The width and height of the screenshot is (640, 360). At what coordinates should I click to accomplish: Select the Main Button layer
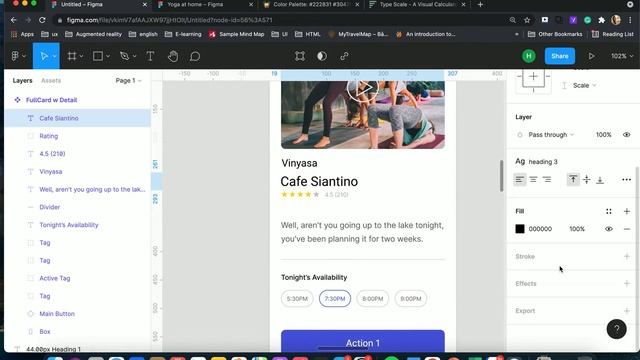(78, 313)
